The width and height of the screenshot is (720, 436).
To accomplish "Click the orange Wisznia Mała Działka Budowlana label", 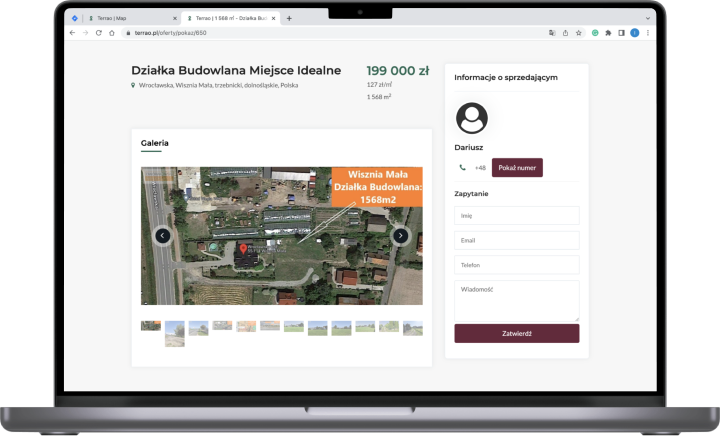I will tap(377, 187).
